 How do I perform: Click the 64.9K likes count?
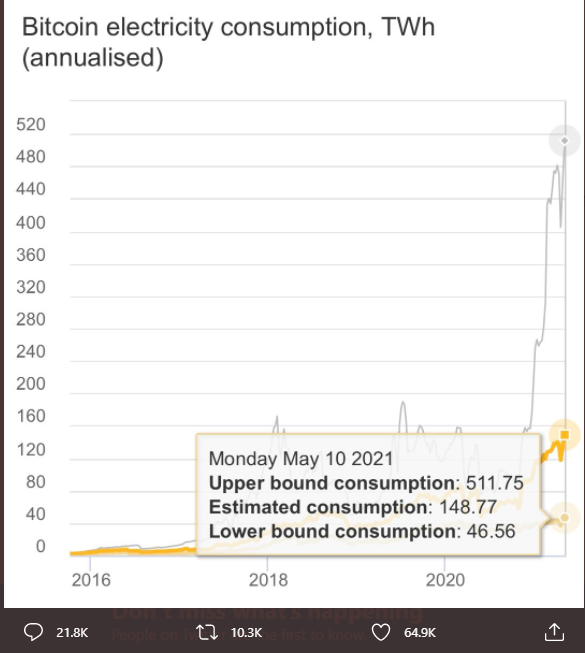(420, 633)
